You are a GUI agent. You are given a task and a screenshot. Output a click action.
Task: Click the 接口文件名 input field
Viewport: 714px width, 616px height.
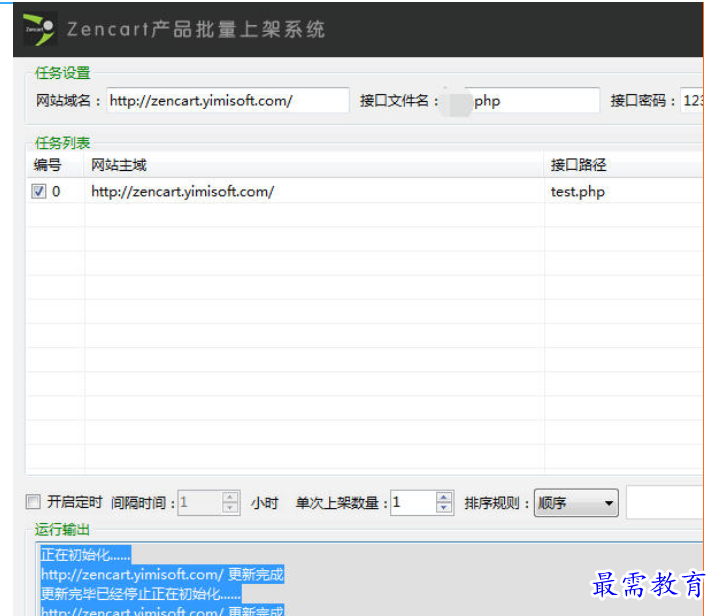tap(522, 100)
